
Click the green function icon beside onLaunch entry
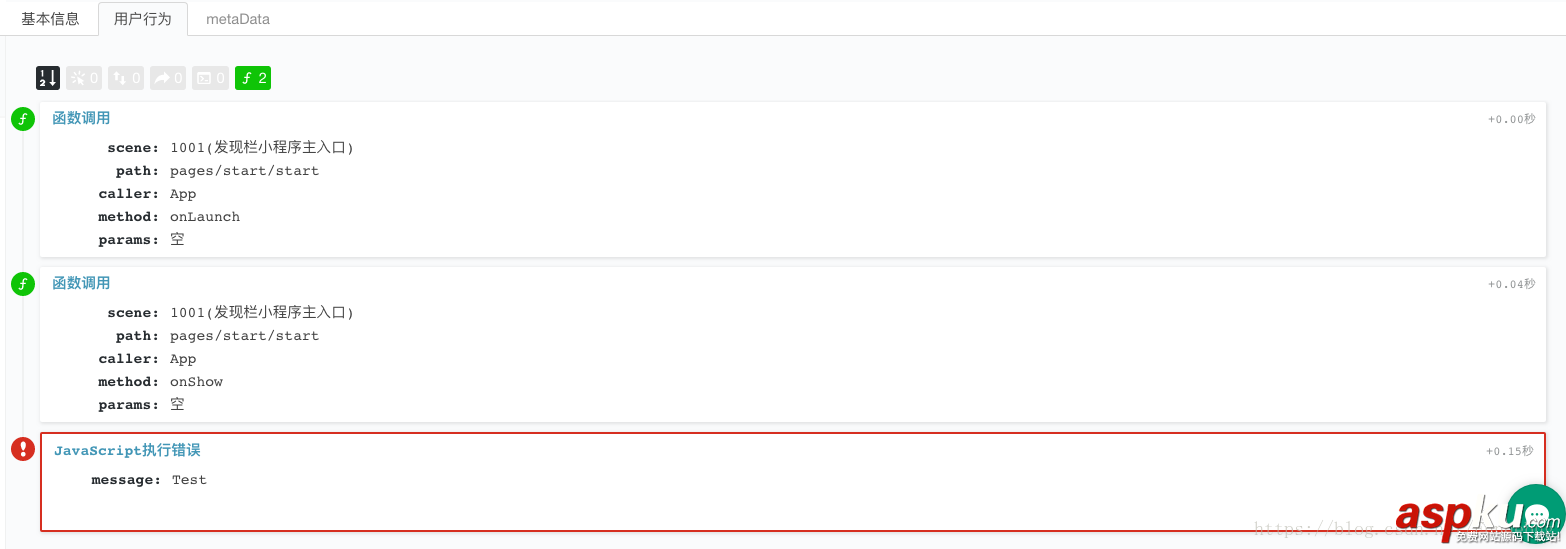23,119
